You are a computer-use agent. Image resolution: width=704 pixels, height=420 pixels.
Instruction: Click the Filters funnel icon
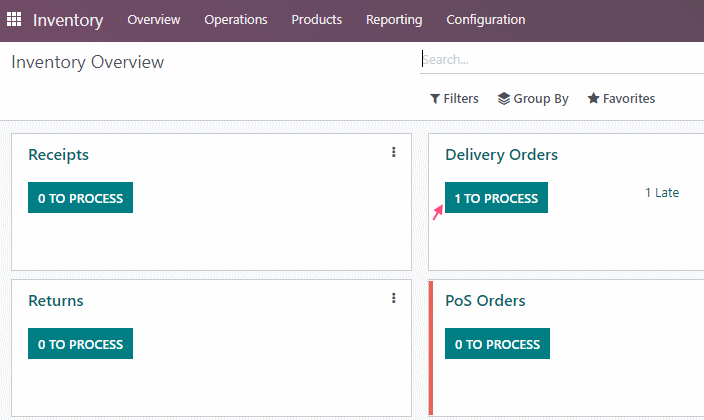click(x=435, y=98)
